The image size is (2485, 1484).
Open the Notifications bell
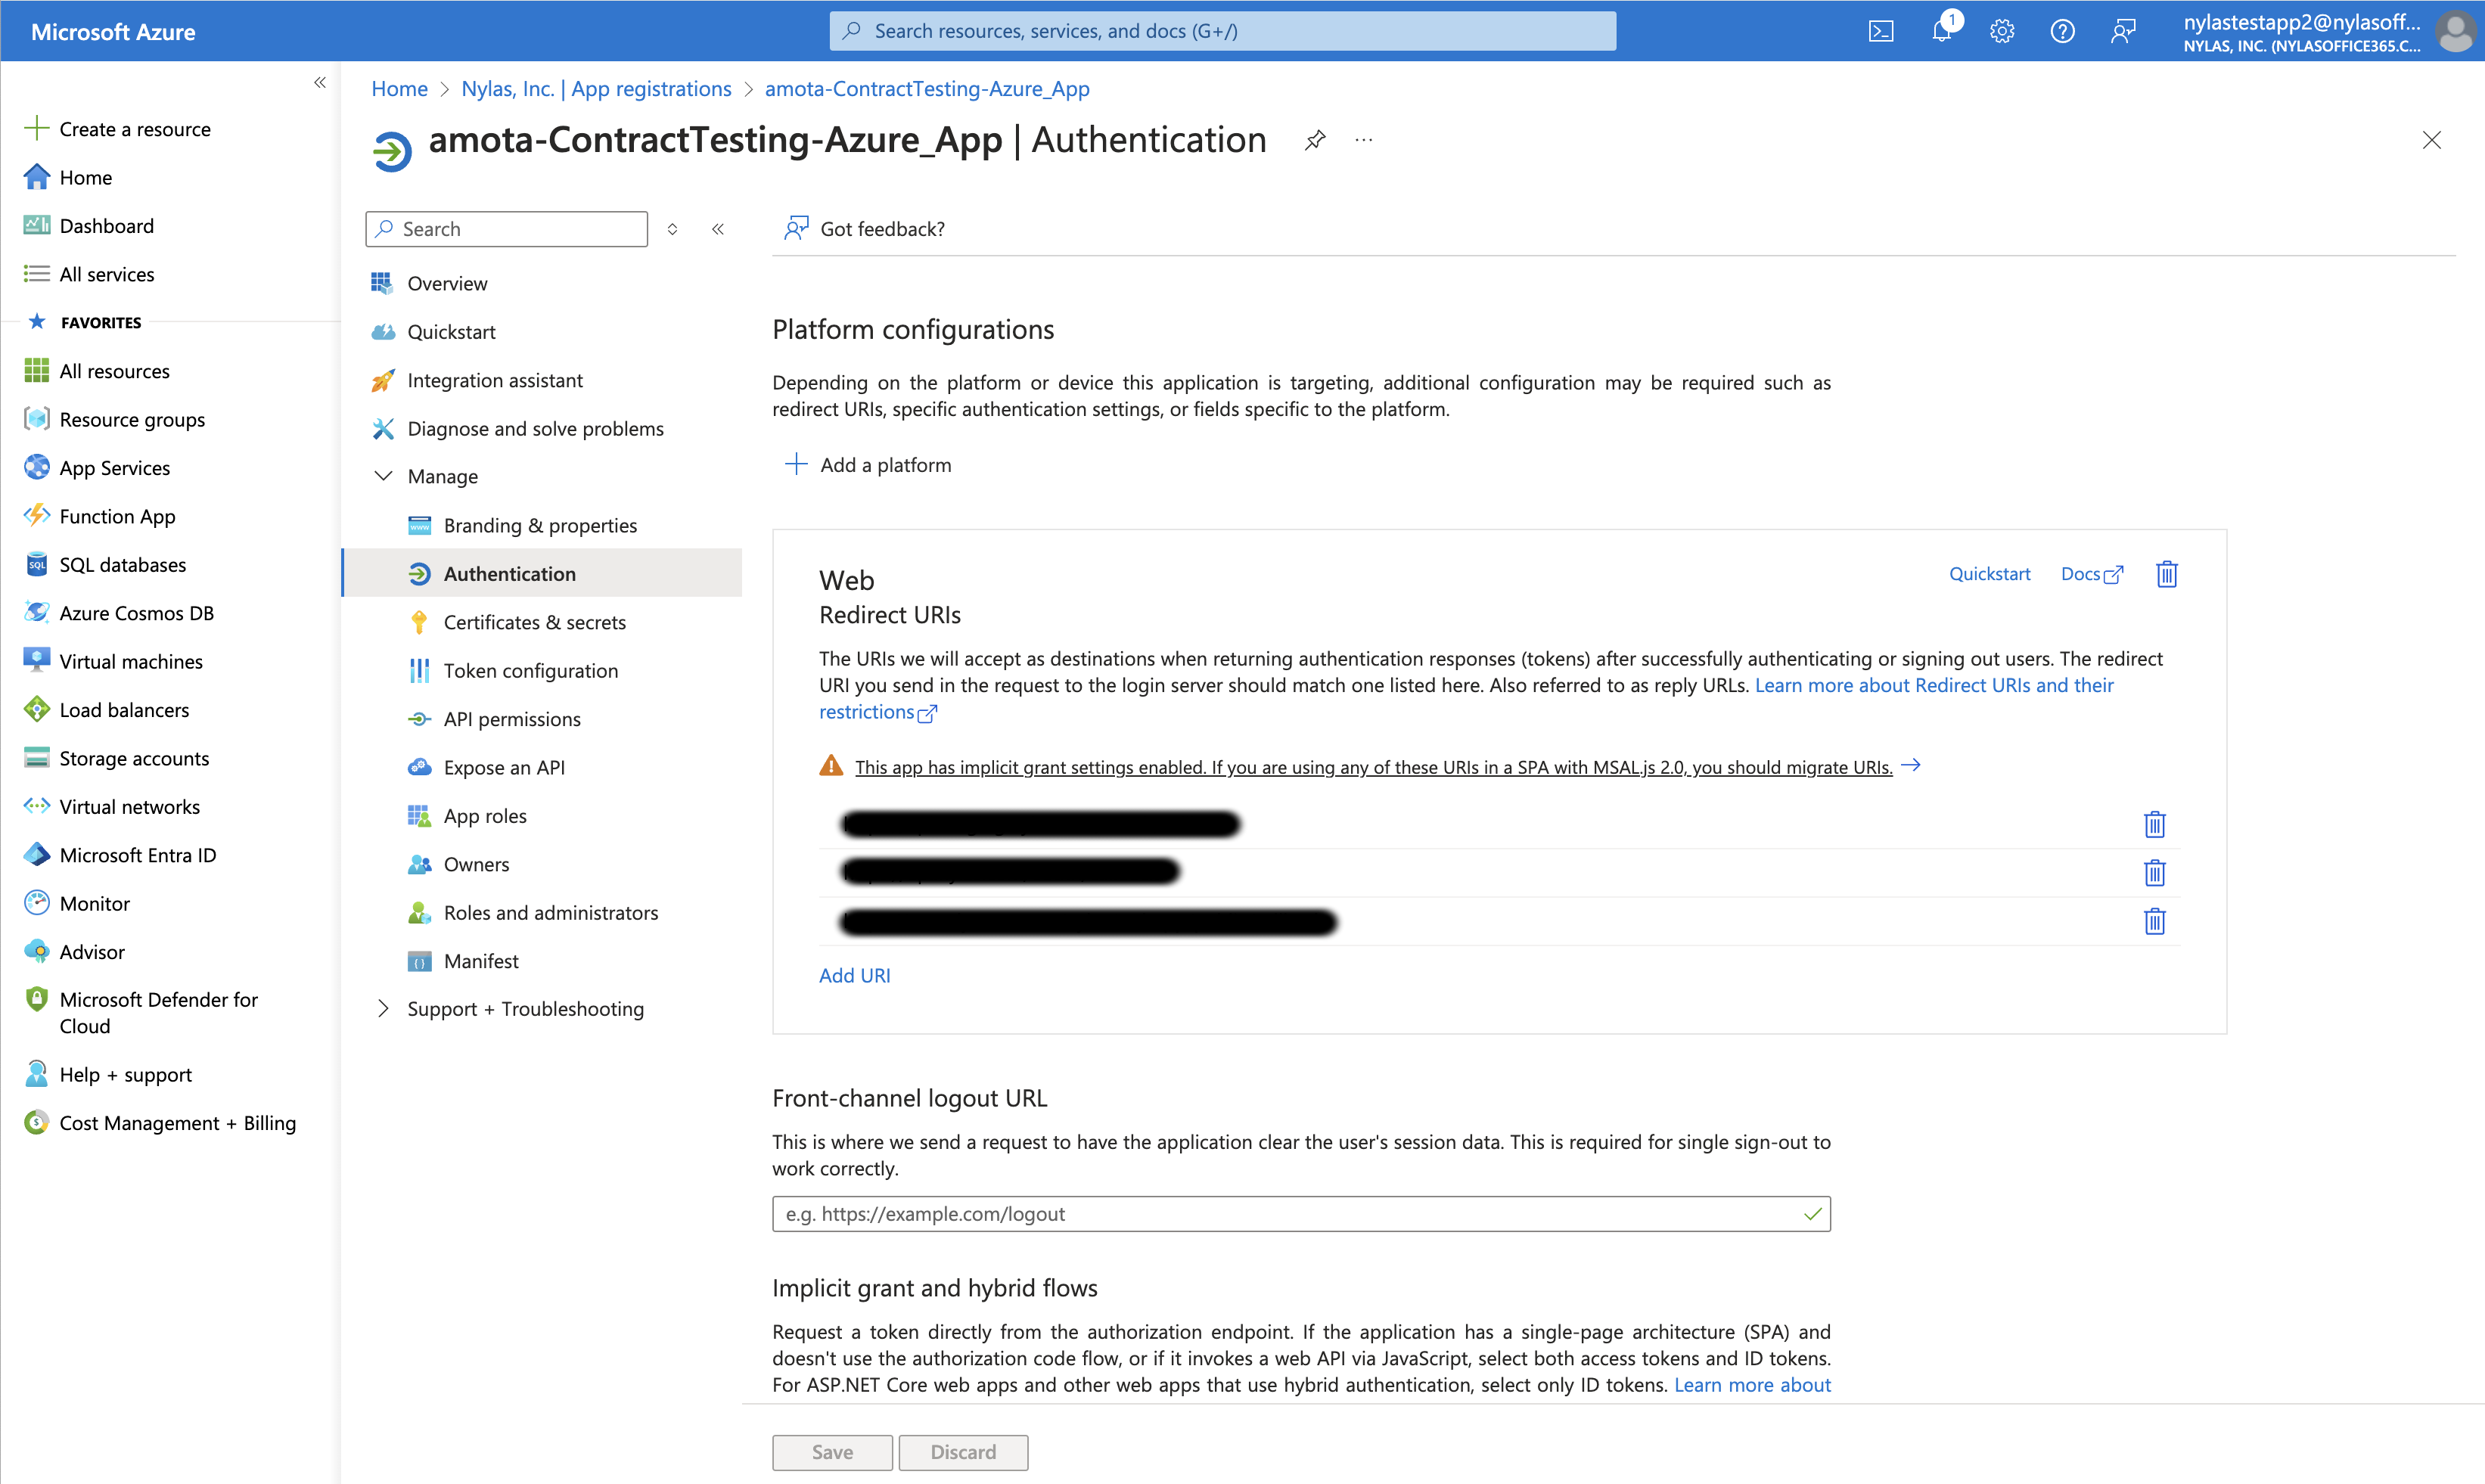[x=1941, y=30]
